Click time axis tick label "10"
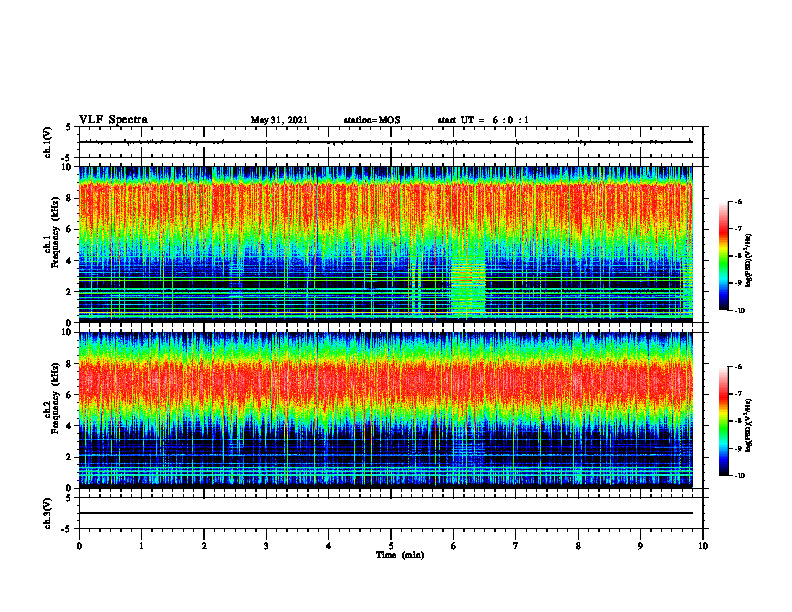This screenshot has height=612, width=792. click(703, 546)
